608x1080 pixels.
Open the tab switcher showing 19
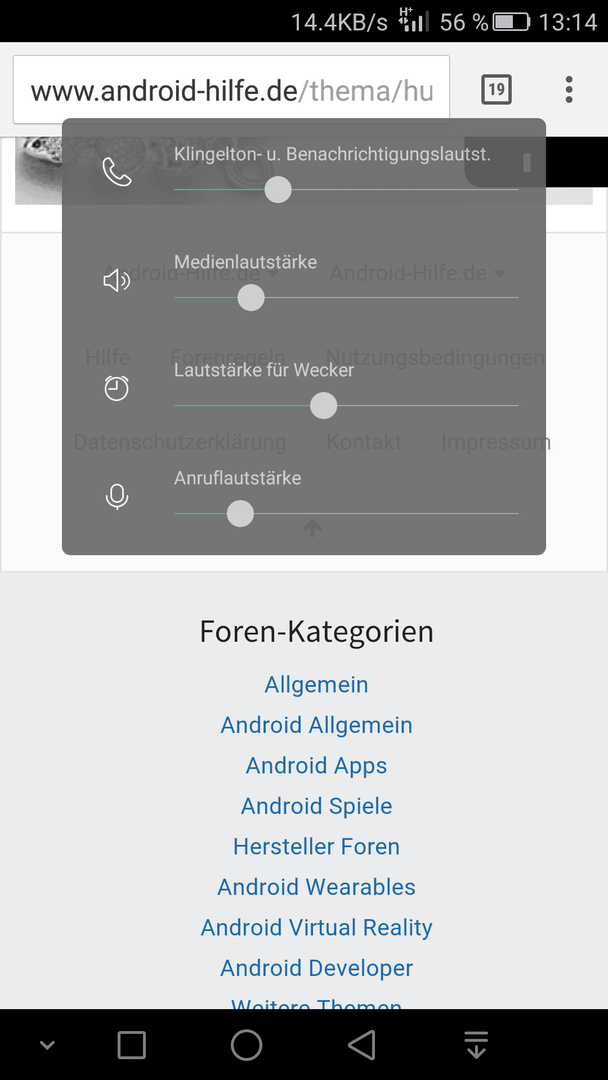496,90
